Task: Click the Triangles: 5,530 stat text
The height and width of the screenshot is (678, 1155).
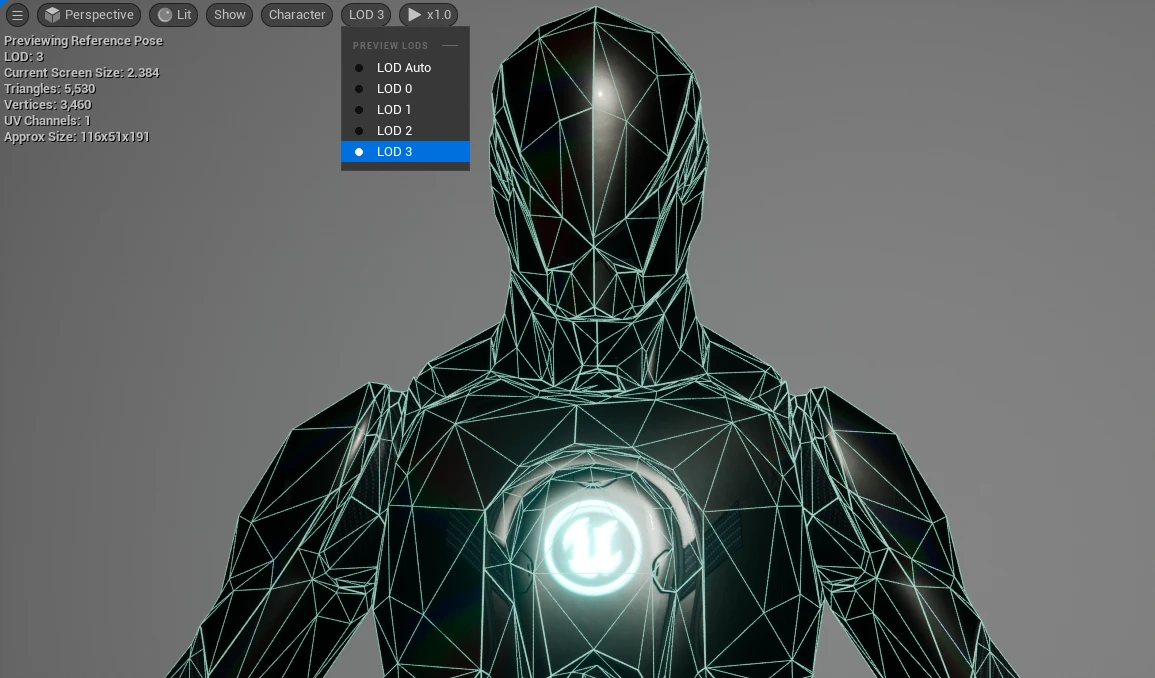Action: [50, 88]
